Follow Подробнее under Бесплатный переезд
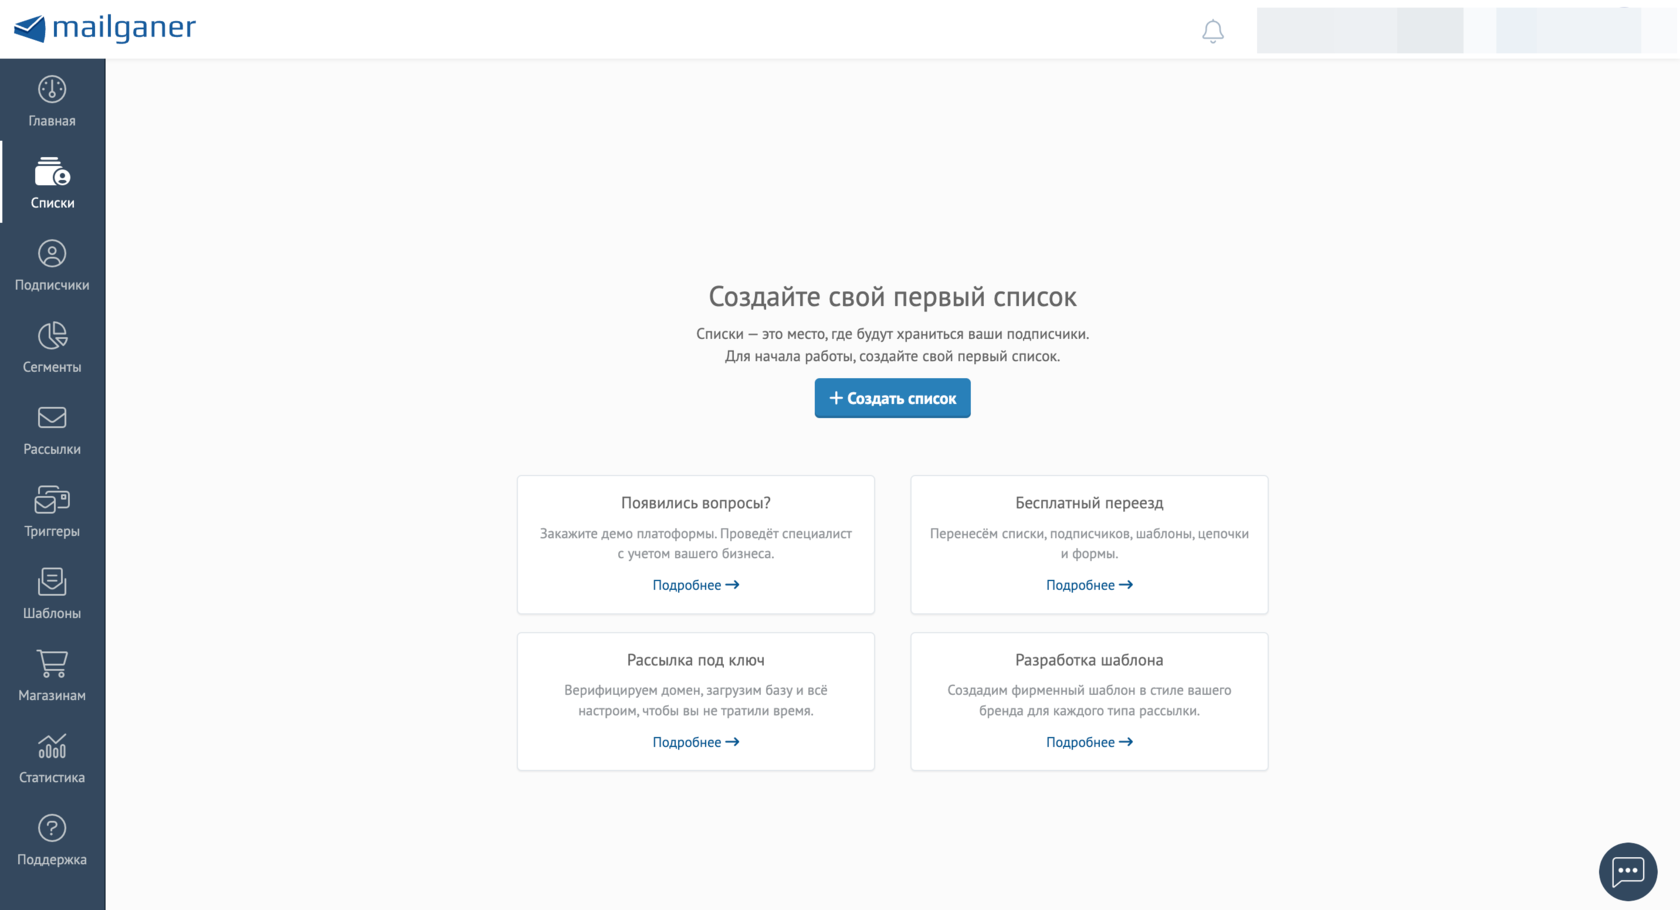Screen dimensions: 1680x910 pyautogui.click(x=1089, y=585)
